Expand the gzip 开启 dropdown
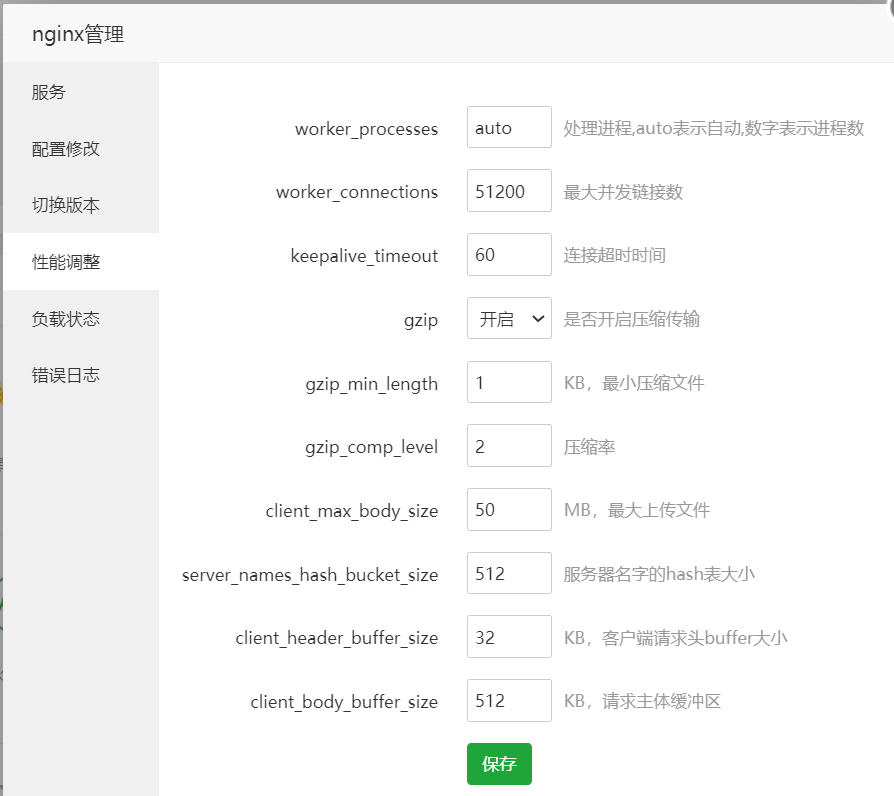Screen dimensions: 894x796 (x=509, y=318)
